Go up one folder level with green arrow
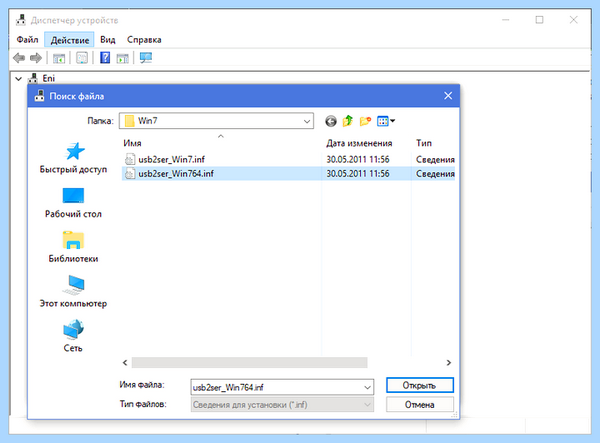 347,121
